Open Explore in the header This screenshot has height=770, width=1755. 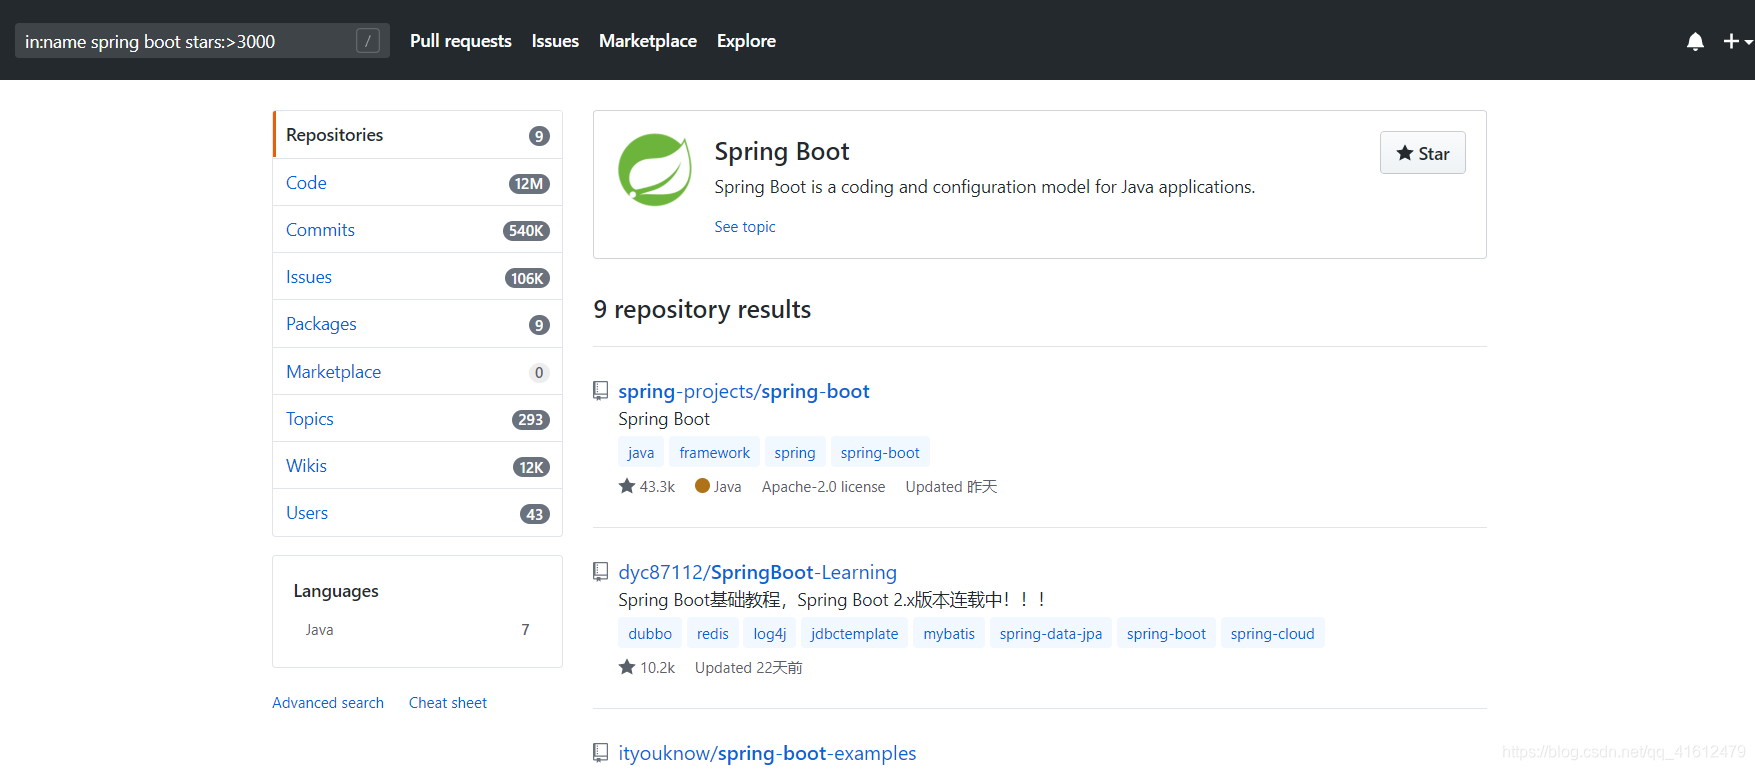[x=746, y=41]
